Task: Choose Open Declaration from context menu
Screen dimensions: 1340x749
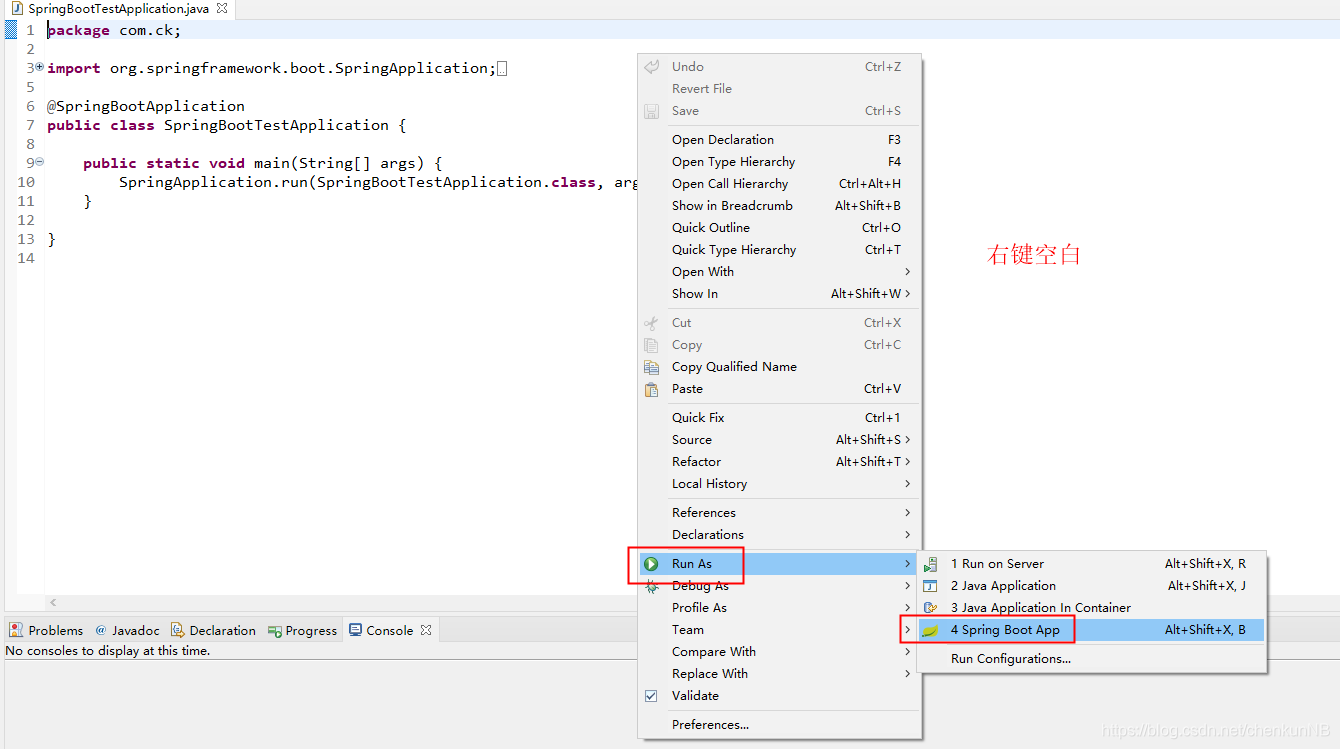Action: pos(780,140)
